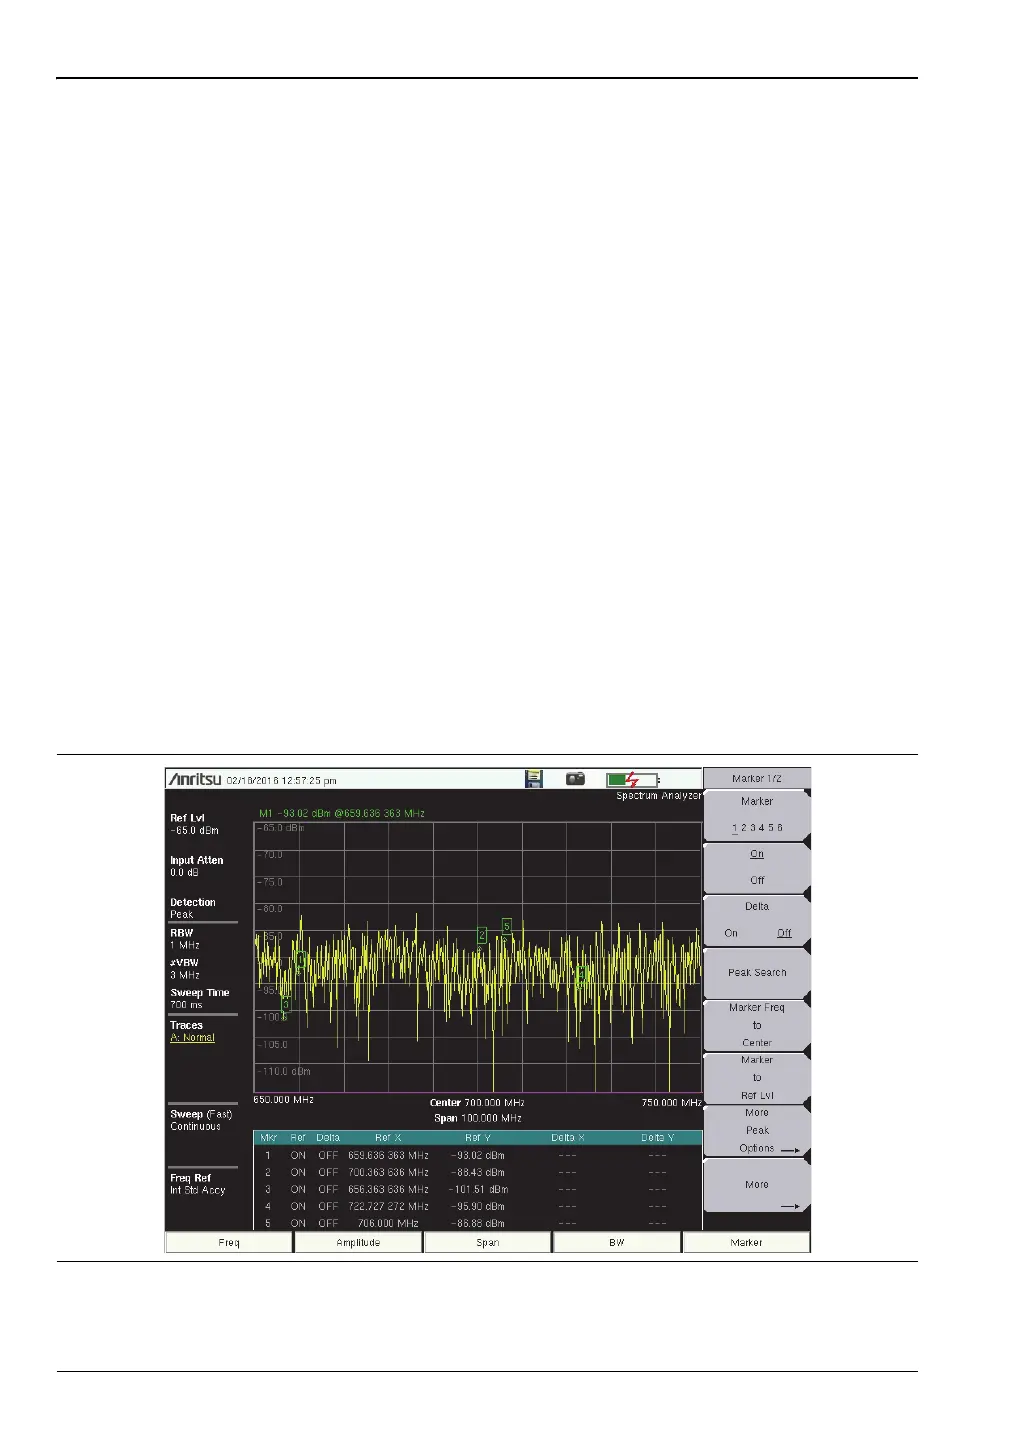Screen dimensions: 1032x1456
Task: Open More Peak Options submenu
Action: [x=757, y=1130]
